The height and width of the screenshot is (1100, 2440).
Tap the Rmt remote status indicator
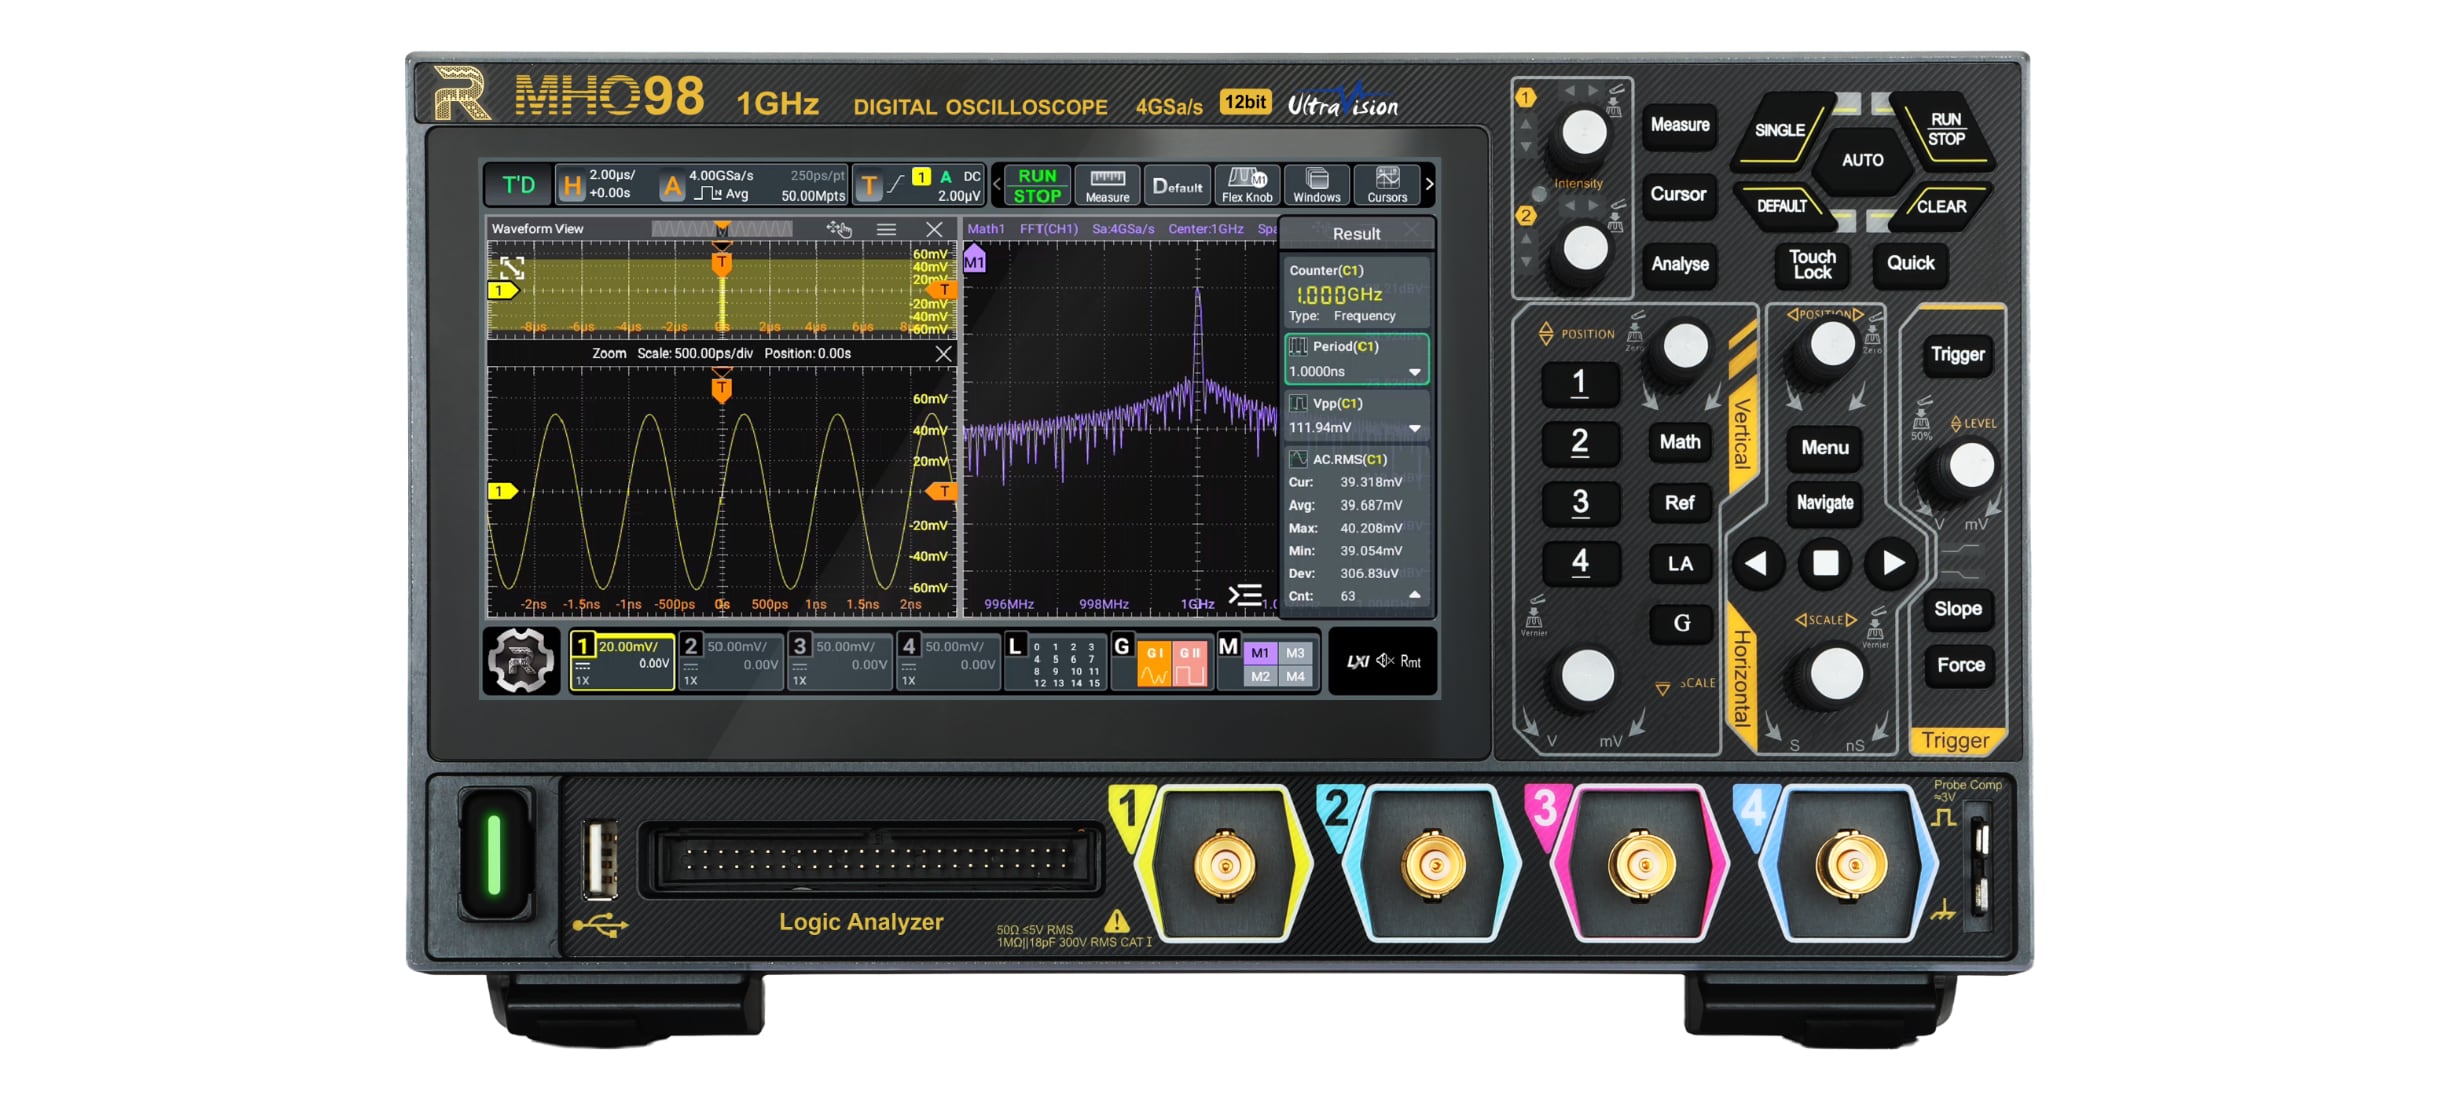point(1410,661)
